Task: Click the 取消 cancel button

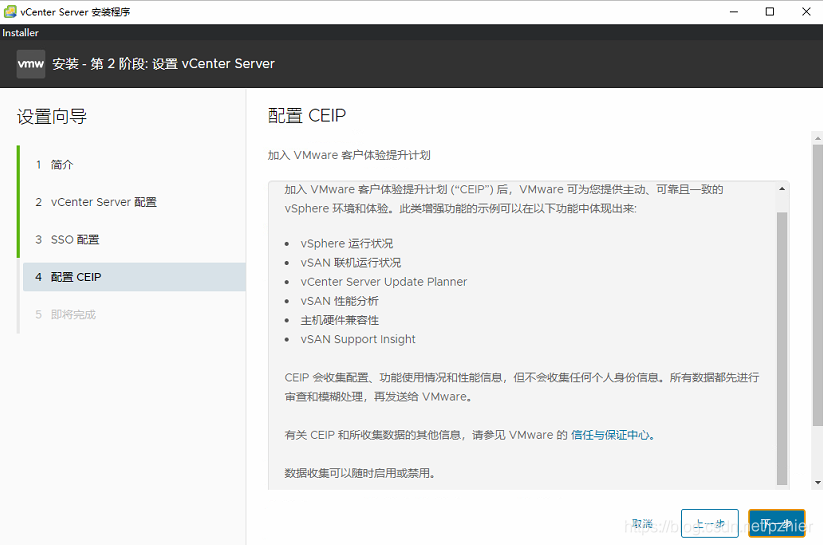Action: click(x=642, y=523)
